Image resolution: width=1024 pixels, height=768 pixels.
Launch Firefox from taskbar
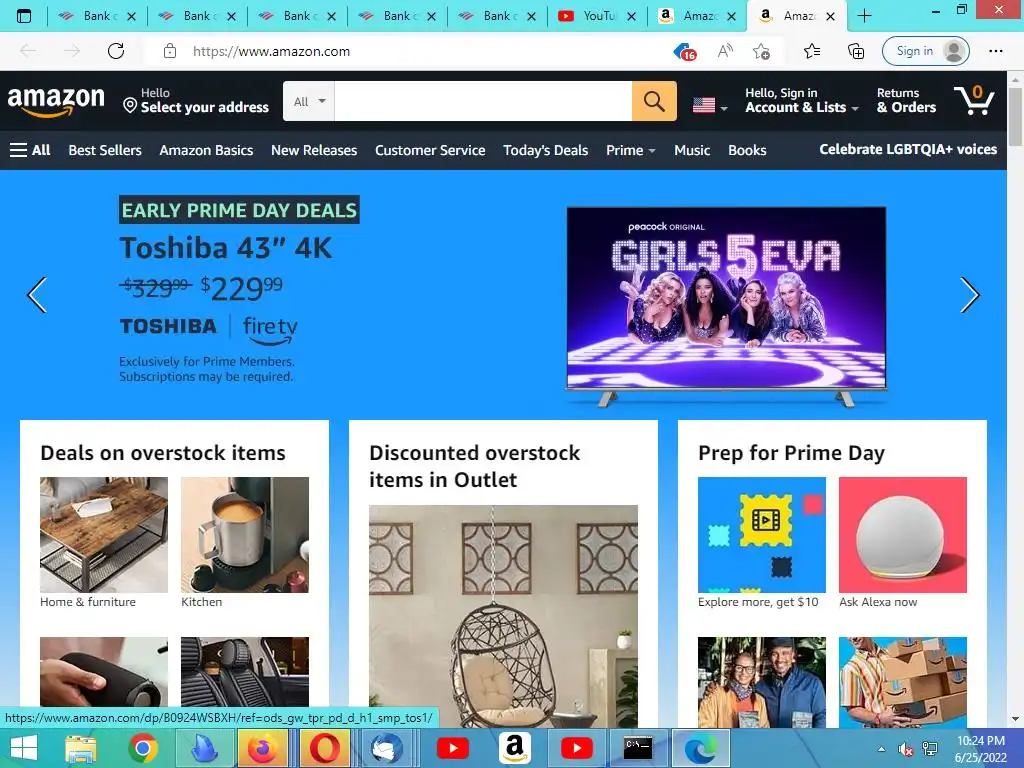[263, 748]
